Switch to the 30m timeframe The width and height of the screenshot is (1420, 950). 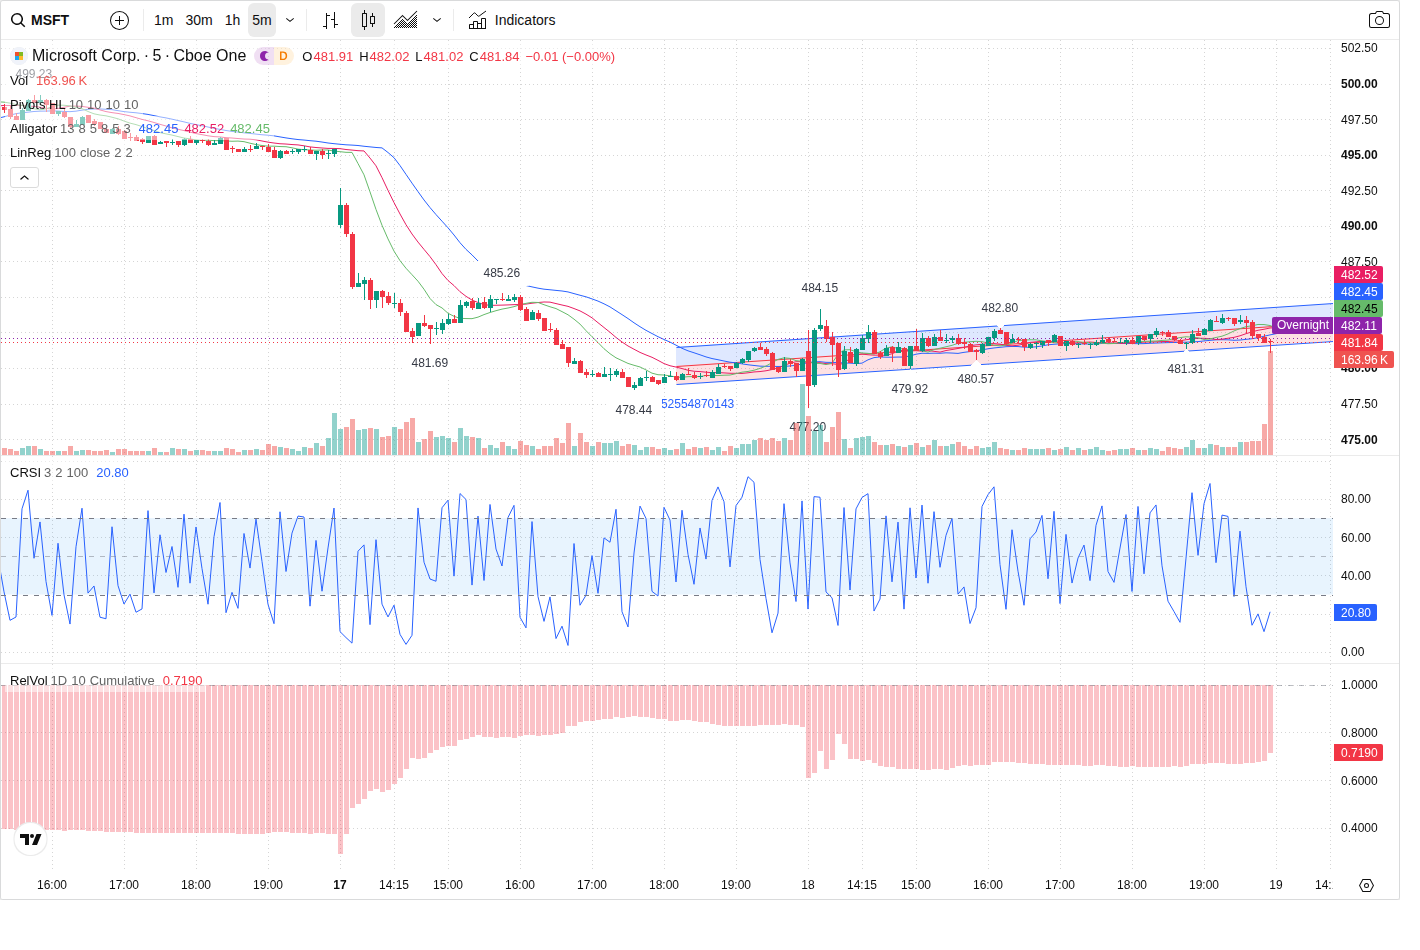tap(199, 20)
